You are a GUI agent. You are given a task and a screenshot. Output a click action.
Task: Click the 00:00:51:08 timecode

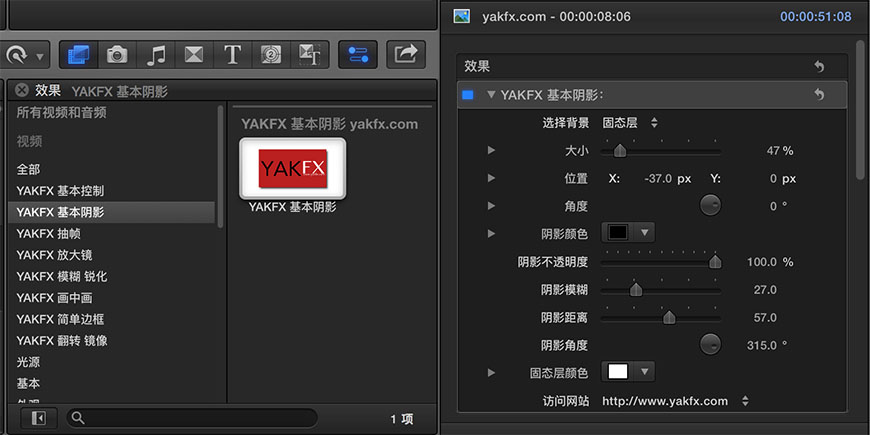(816, 17)
